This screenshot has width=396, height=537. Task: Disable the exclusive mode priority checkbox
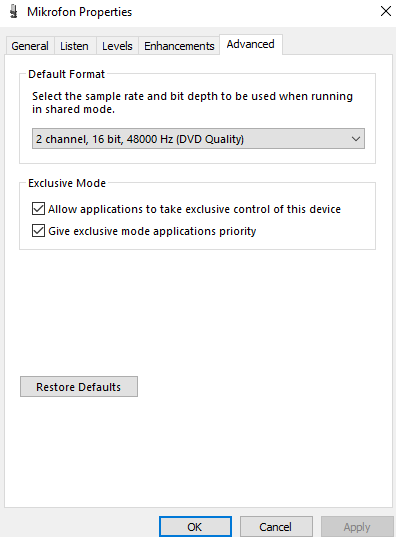(x=38, y=231)
